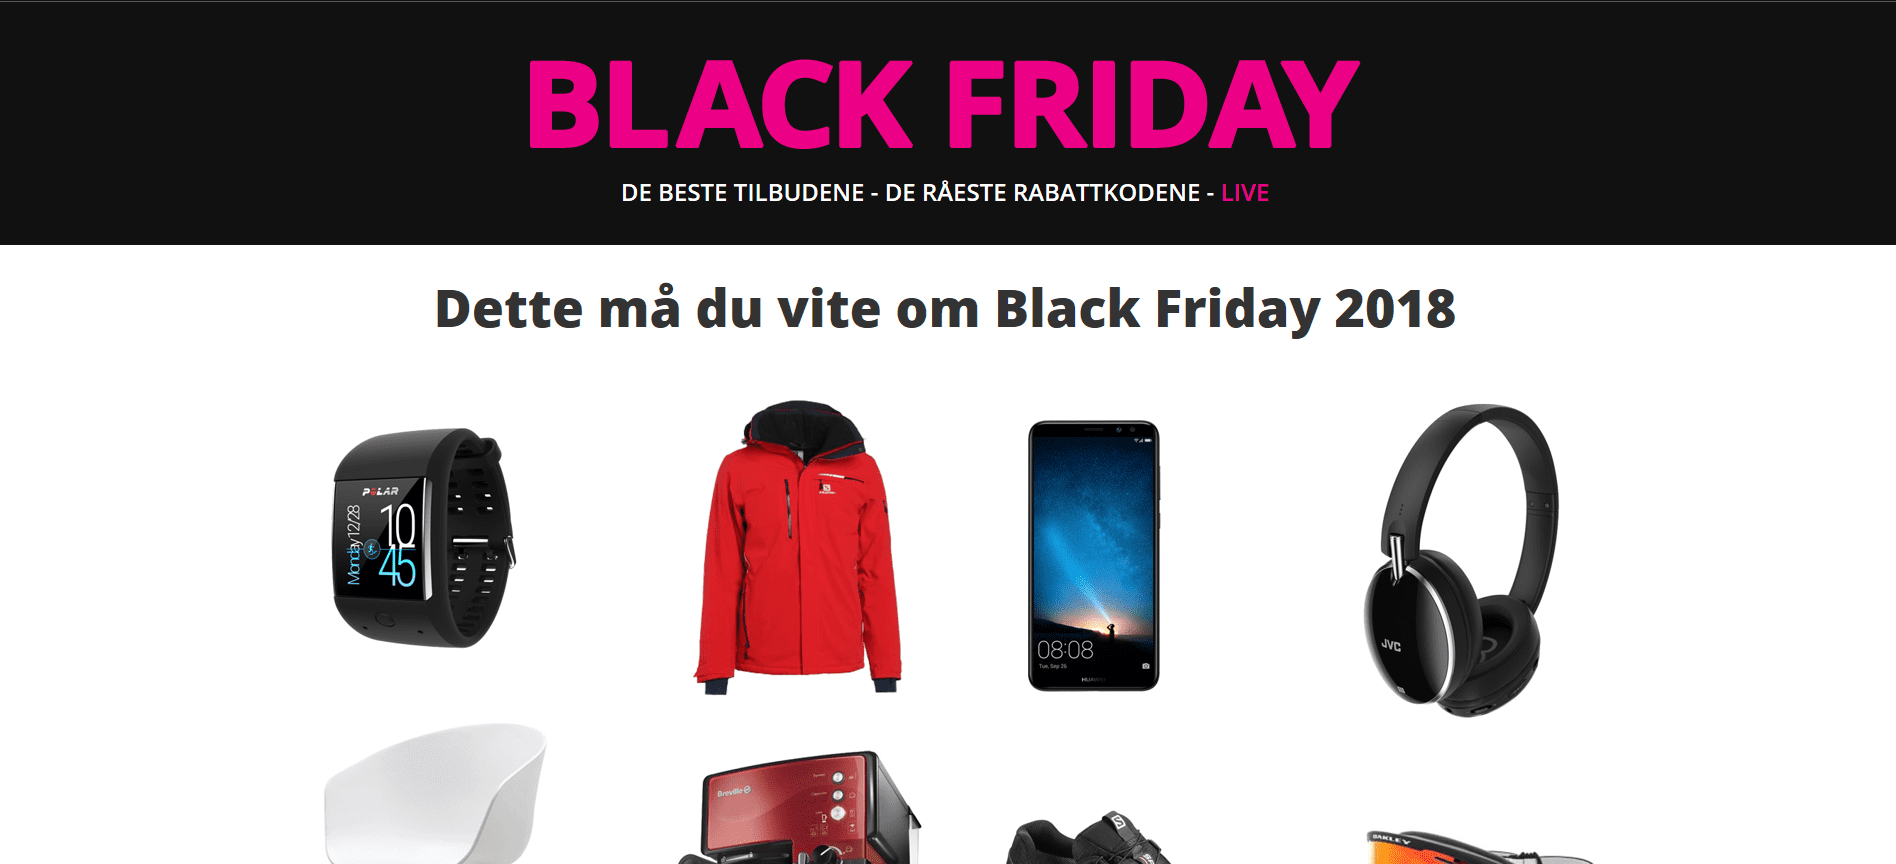The width and height of the screenshot is (1896, 864).
Task: Open the black Salomon shoe image
Action: [x=1090, y=838]
